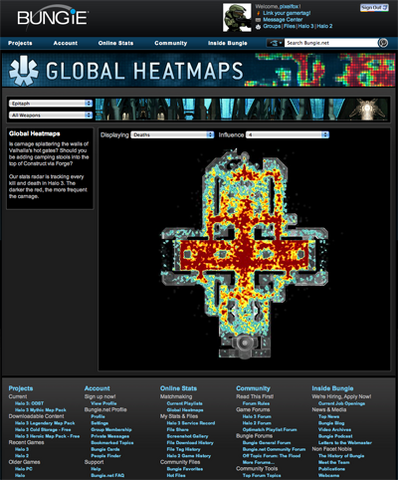Click the Bungie logo in the header
Screen dimensions: 398x480
(x=53, y=17)
